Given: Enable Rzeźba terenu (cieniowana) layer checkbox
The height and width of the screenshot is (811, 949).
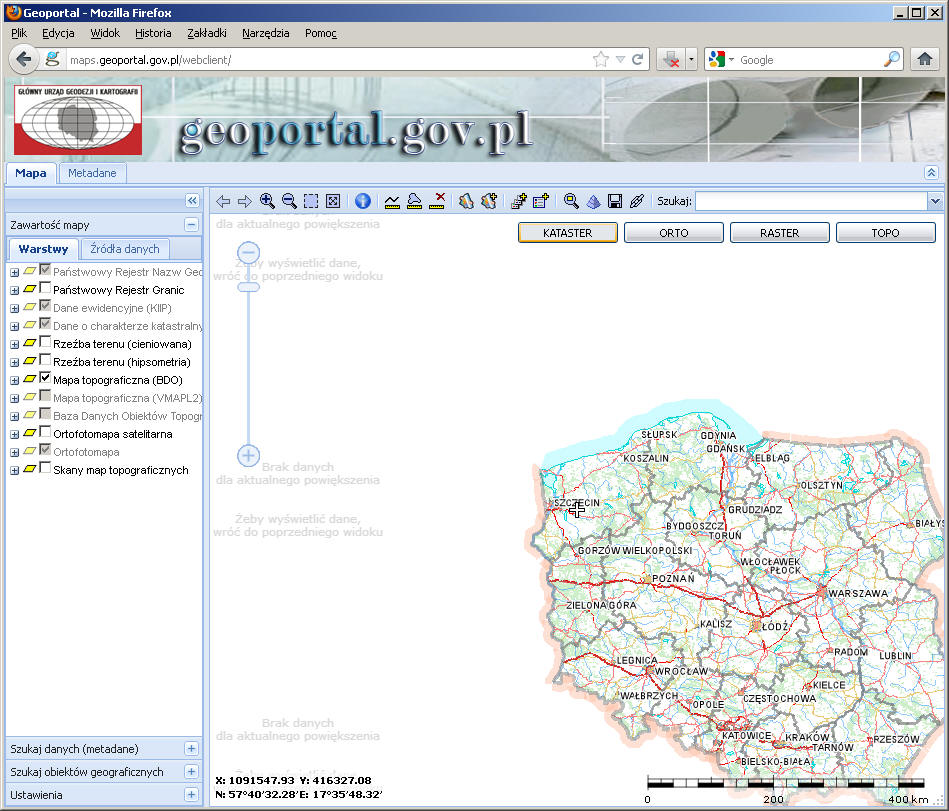Looking at the screenshot, I should (45, 342).
